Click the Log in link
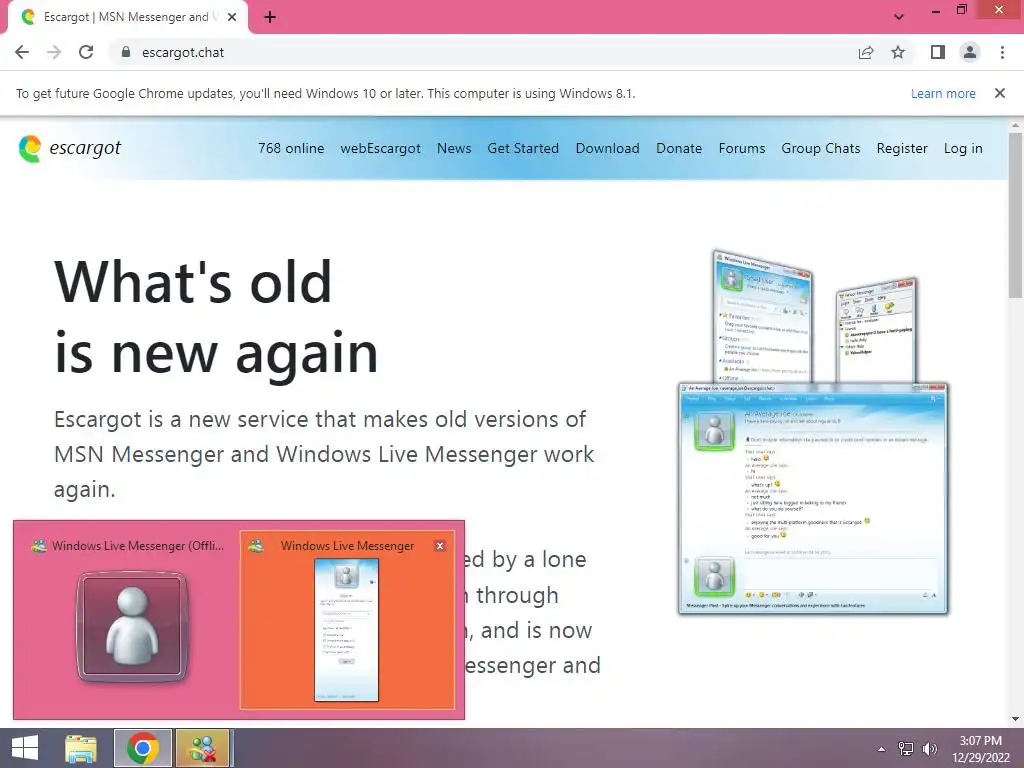 [963, 148]
